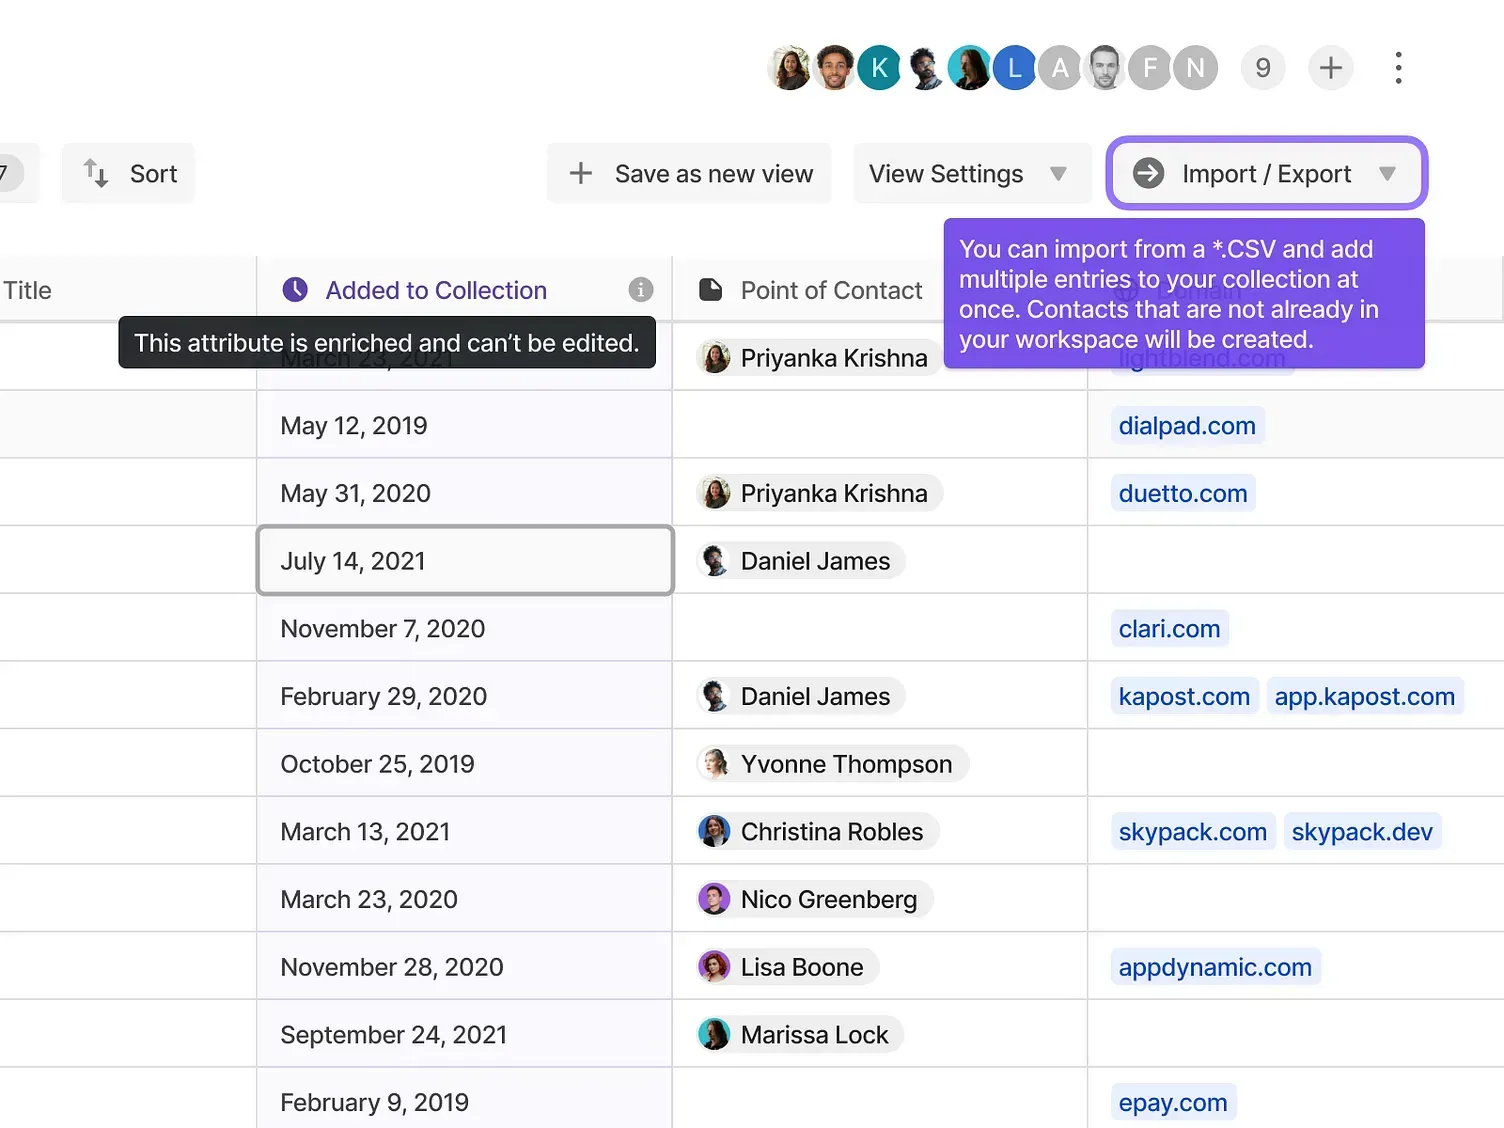The height and width of the screenshot is (1128, 1504).
Task: Open the dialpad.com domain link
Action: (x=1186, y=426)
